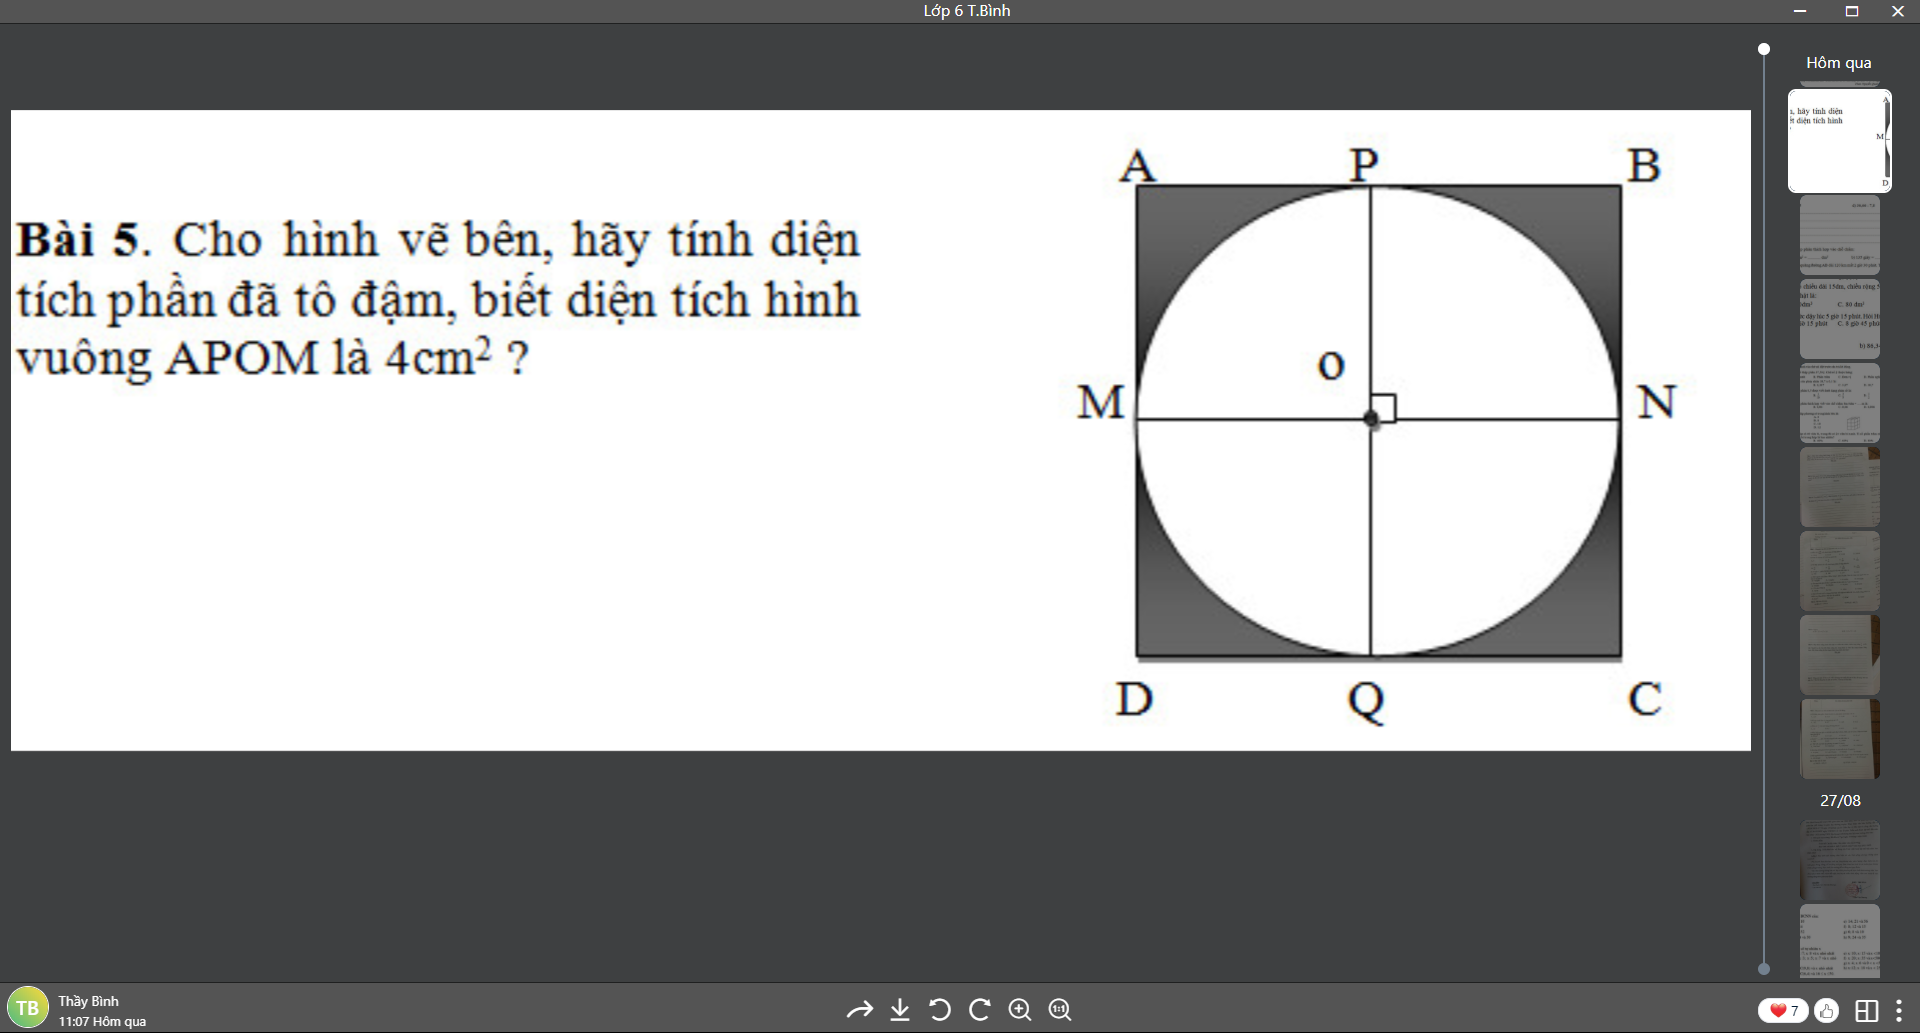Open the last thumbnail at sidebar bottom
This screenshot has height=1033, width=1920.
coord(1839,941)
